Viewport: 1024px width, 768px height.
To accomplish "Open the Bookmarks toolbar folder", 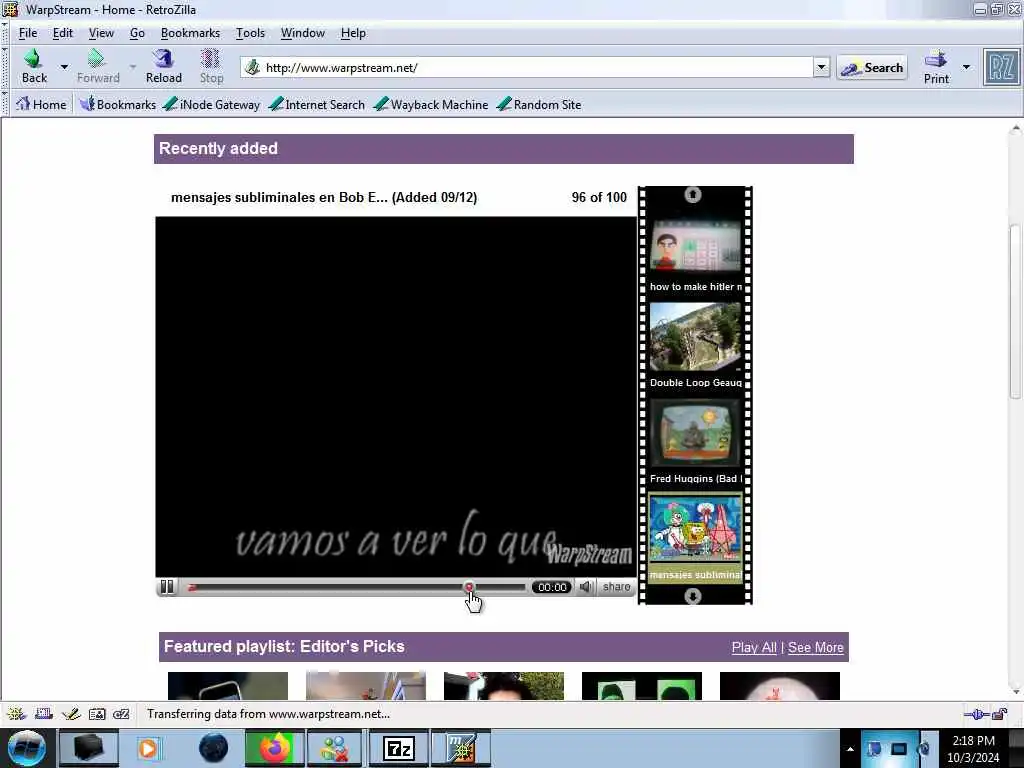I will pyautogui.click(x=118, y=104).
